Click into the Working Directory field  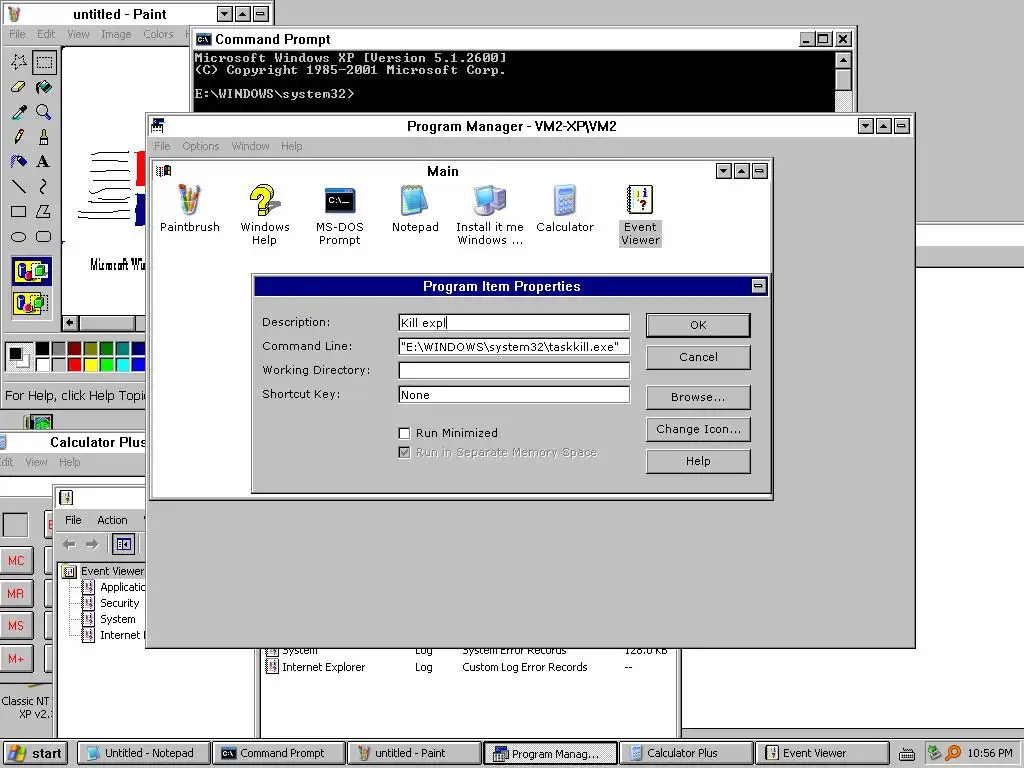point(514,370)
